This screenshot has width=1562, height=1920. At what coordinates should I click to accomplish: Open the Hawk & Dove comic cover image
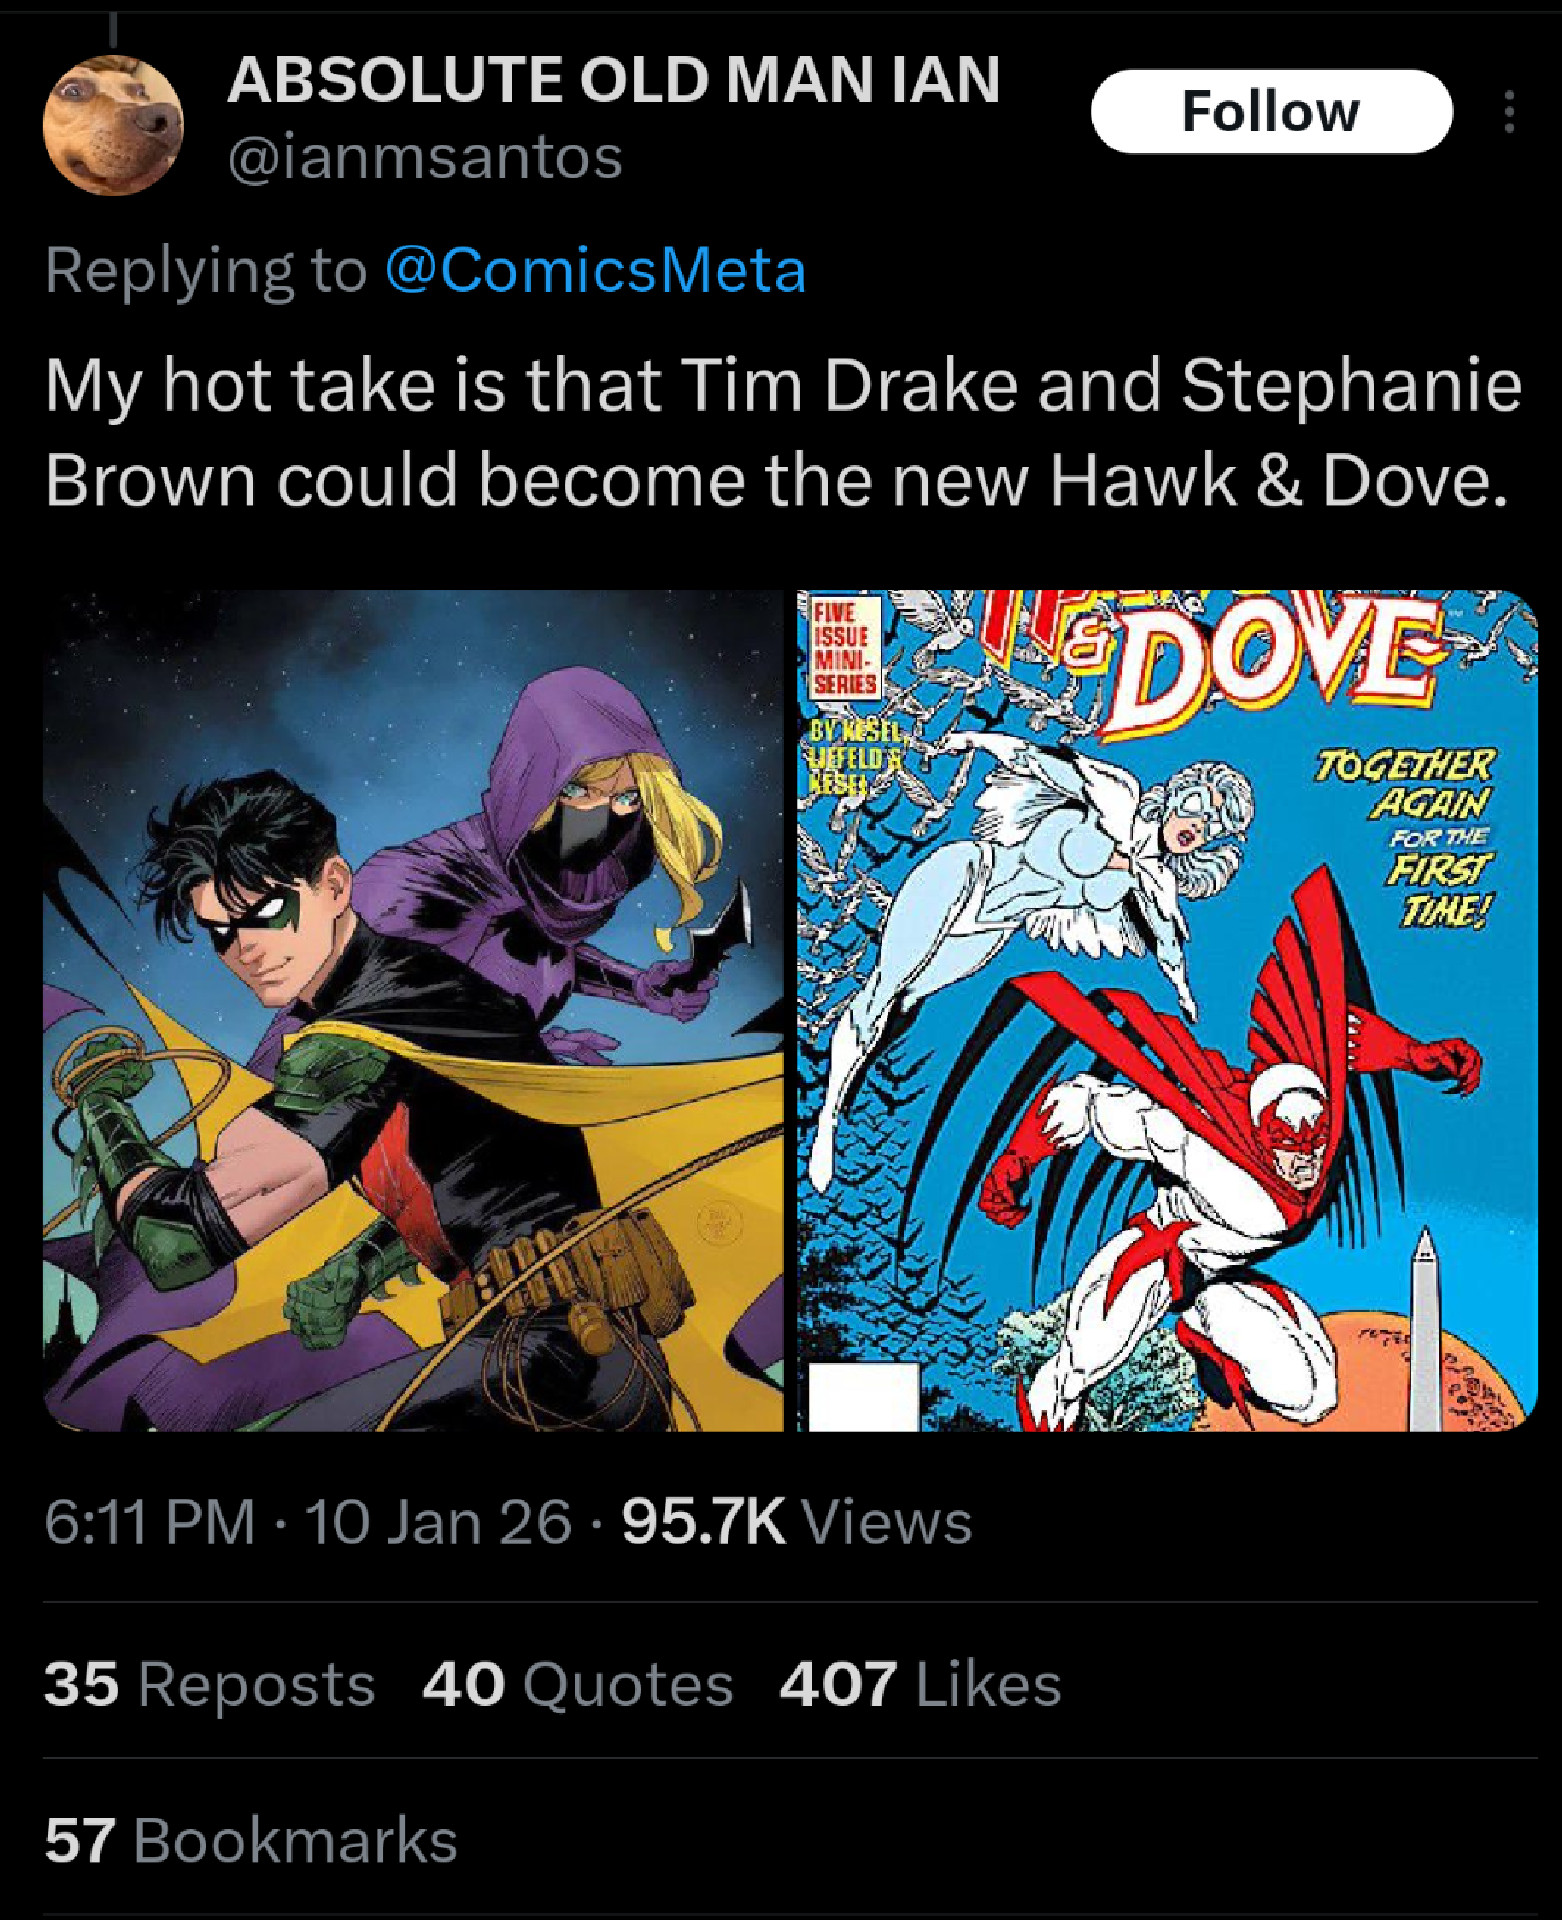point(1166,1010)
